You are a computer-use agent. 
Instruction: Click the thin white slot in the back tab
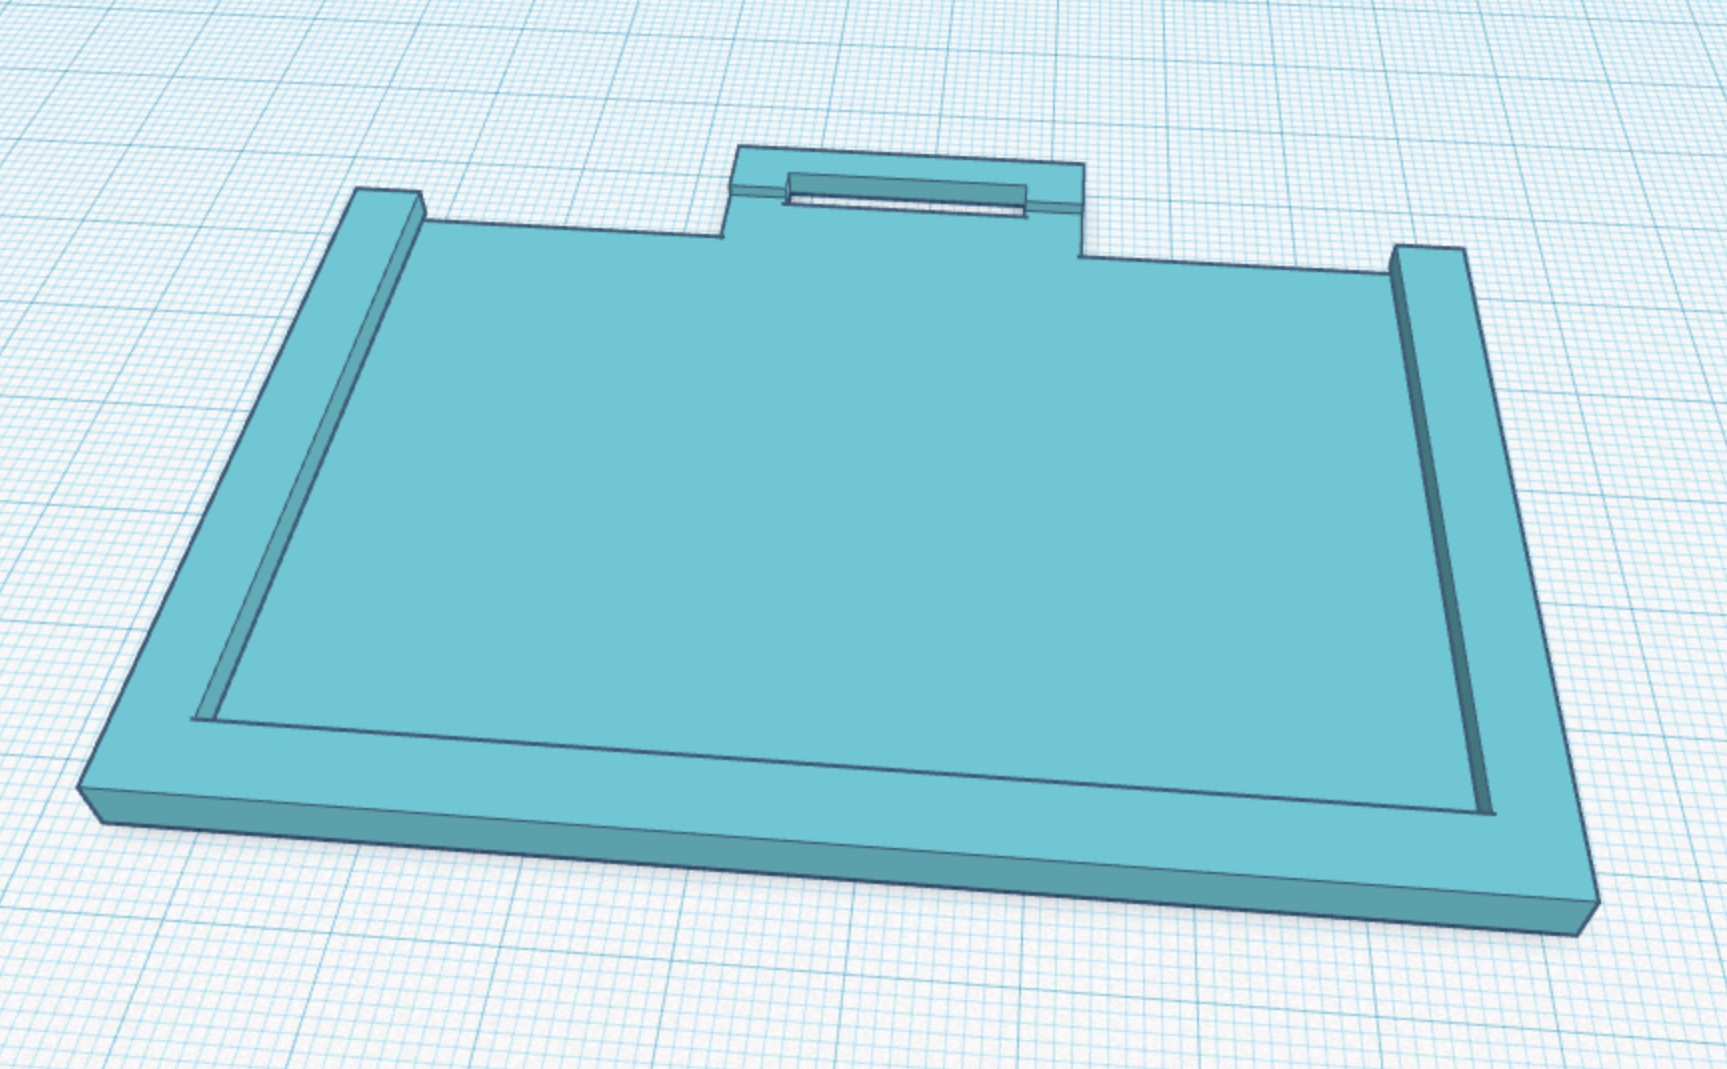(x=906, y=207)
